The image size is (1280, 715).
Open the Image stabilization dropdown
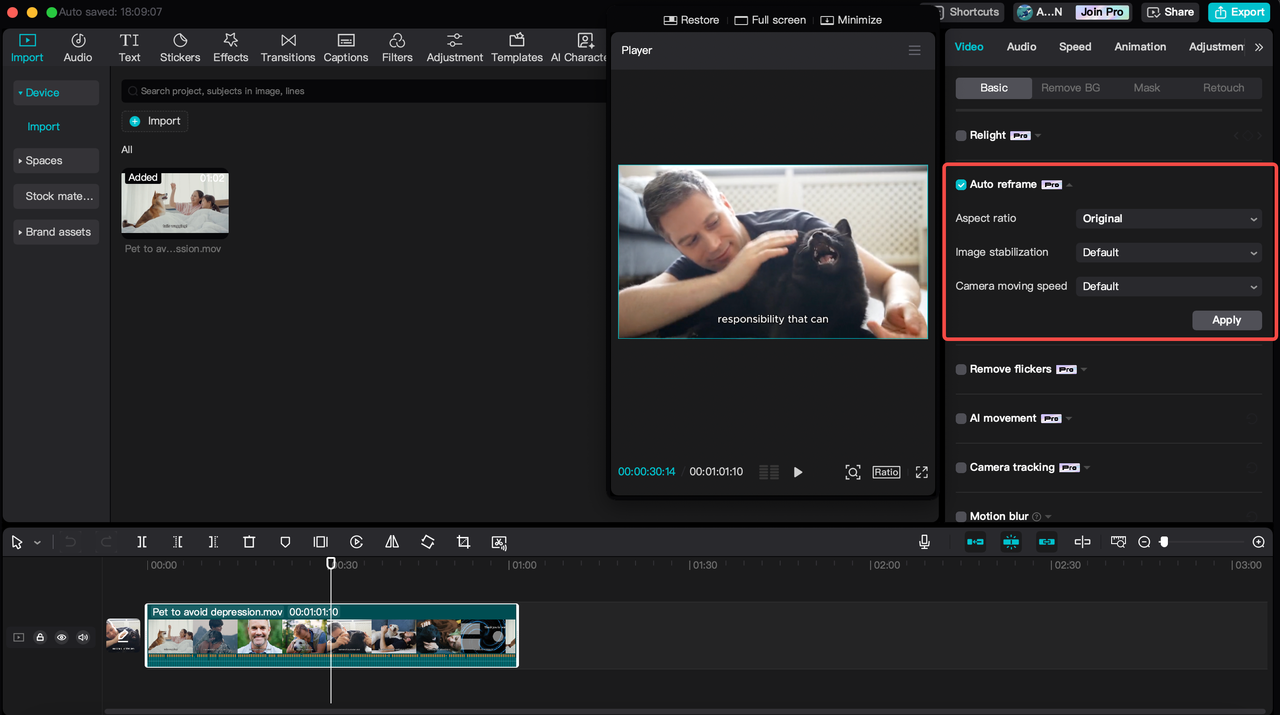coord(1169,252)
